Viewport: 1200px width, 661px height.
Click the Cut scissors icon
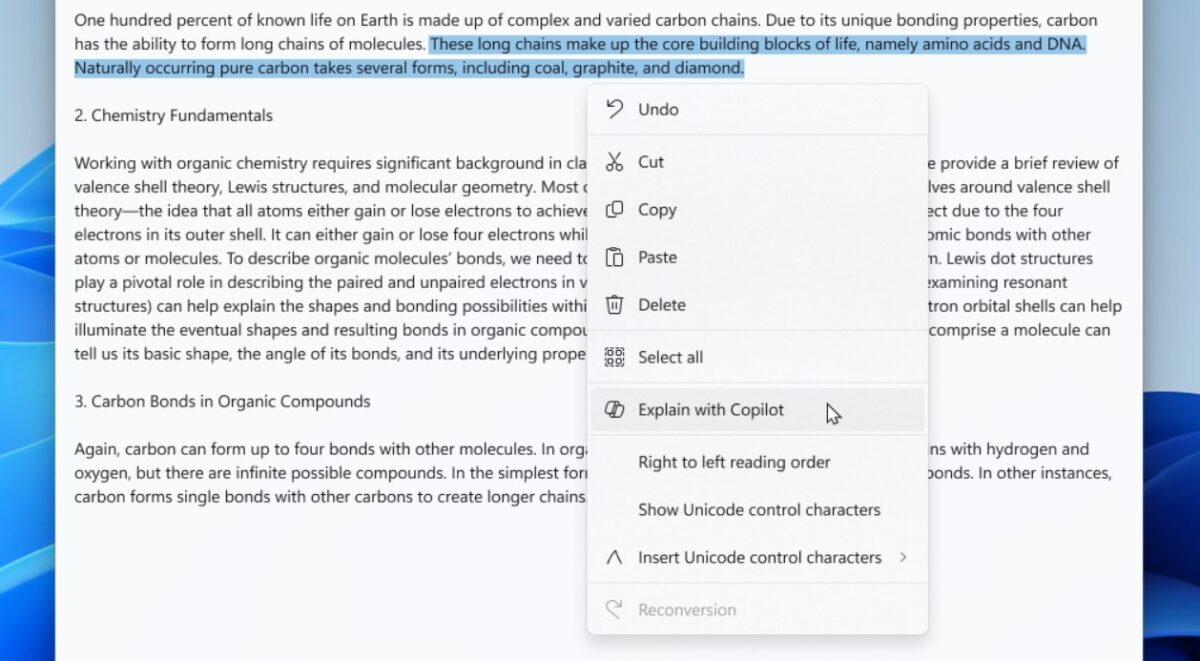615,162
